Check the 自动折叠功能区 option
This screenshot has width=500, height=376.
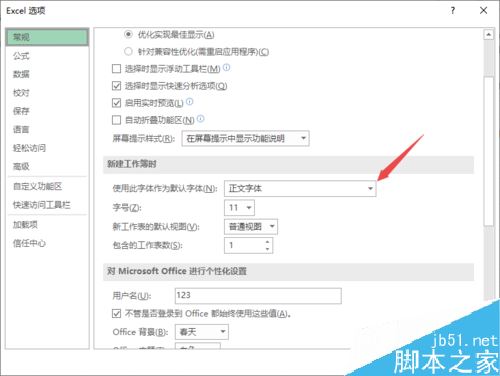coord(116,120)
